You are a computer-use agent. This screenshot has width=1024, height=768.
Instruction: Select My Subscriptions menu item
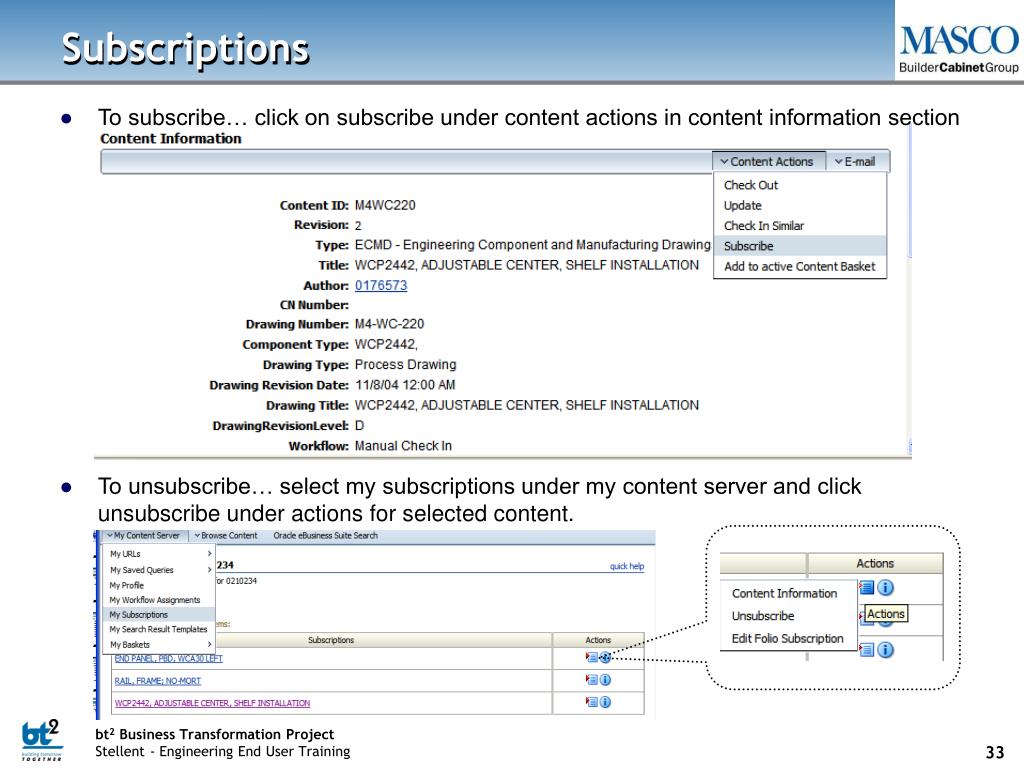pyautogui.click(x=138, y=615)
